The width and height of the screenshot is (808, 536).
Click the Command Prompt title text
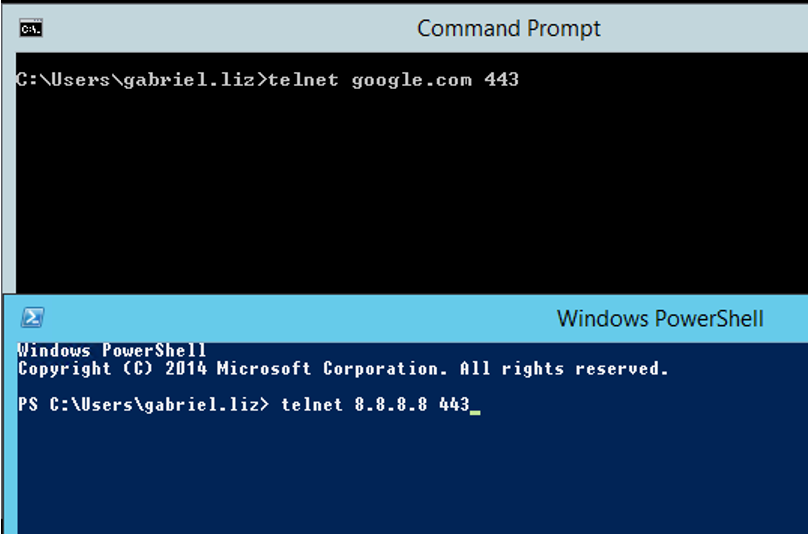point(509,29)
